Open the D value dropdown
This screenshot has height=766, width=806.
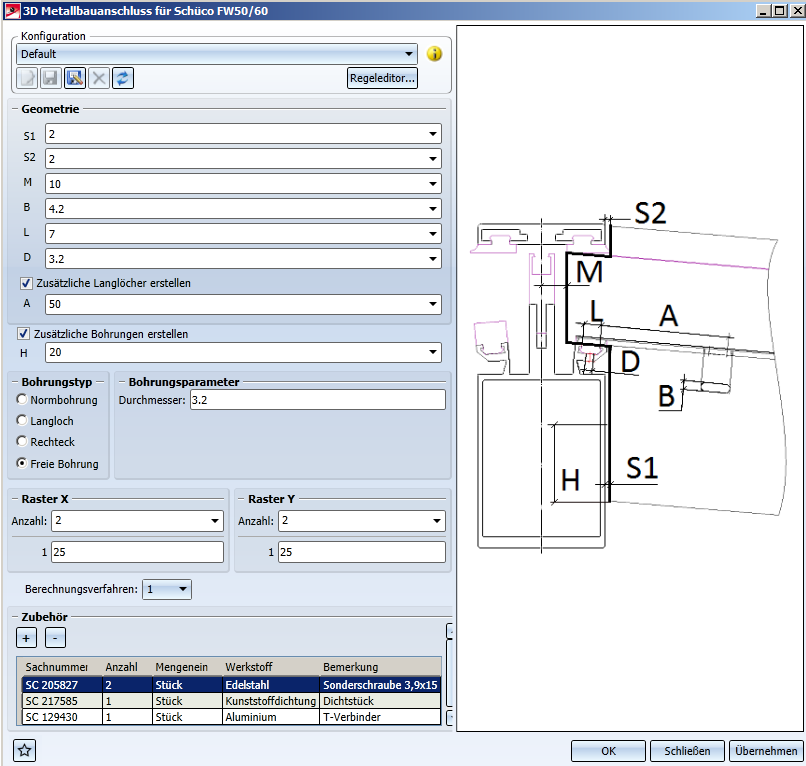pyautogui.click(x=433, y=259)
